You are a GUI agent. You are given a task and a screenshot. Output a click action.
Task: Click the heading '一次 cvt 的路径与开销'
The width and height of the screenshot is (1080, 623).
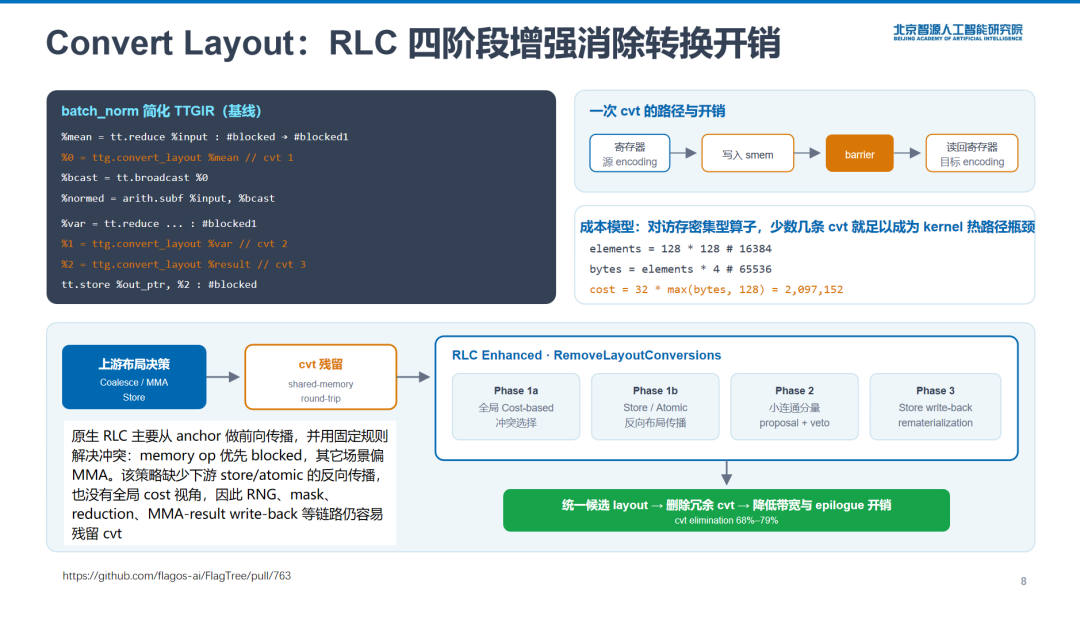(656, 111)
